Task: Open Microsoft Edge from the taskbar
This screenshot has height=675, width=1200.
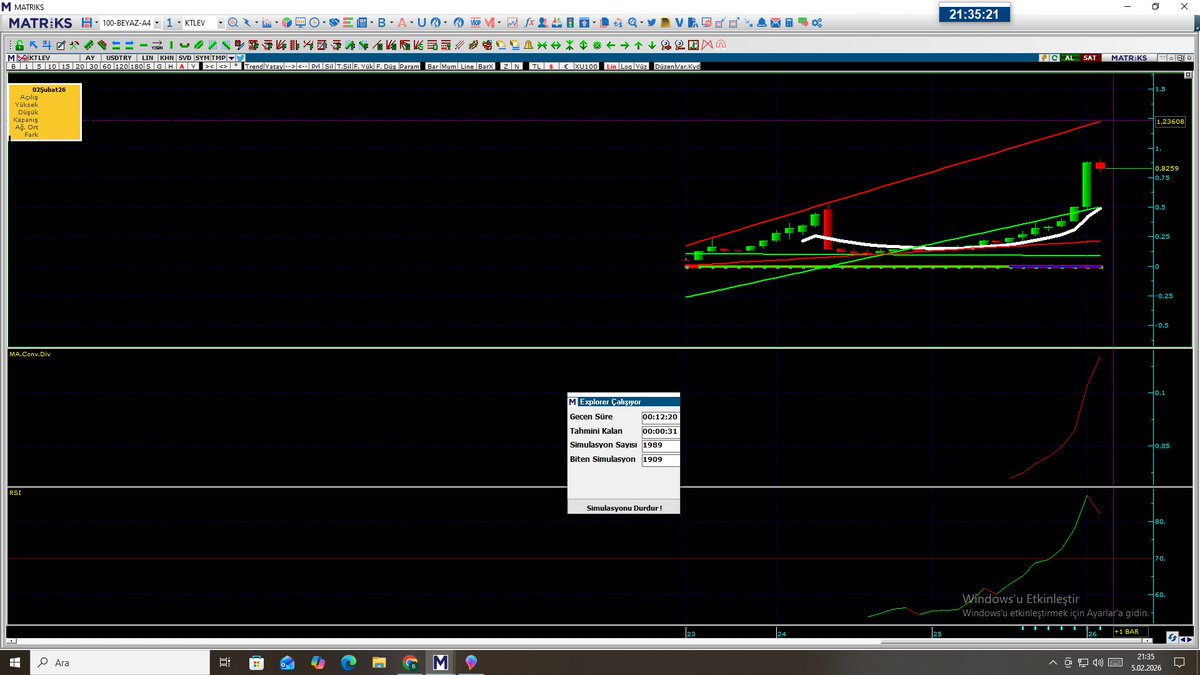Action: point(348,662)
